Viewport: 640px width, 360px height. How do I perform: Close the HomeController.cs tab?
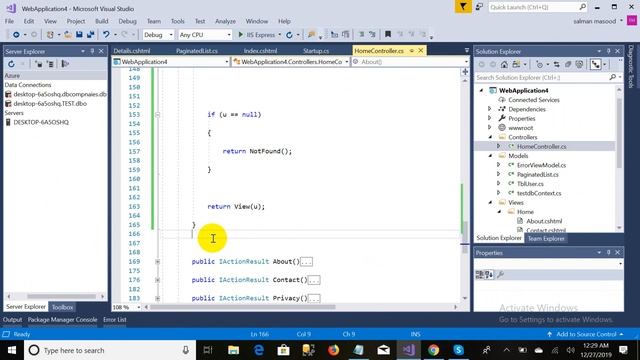421,51
